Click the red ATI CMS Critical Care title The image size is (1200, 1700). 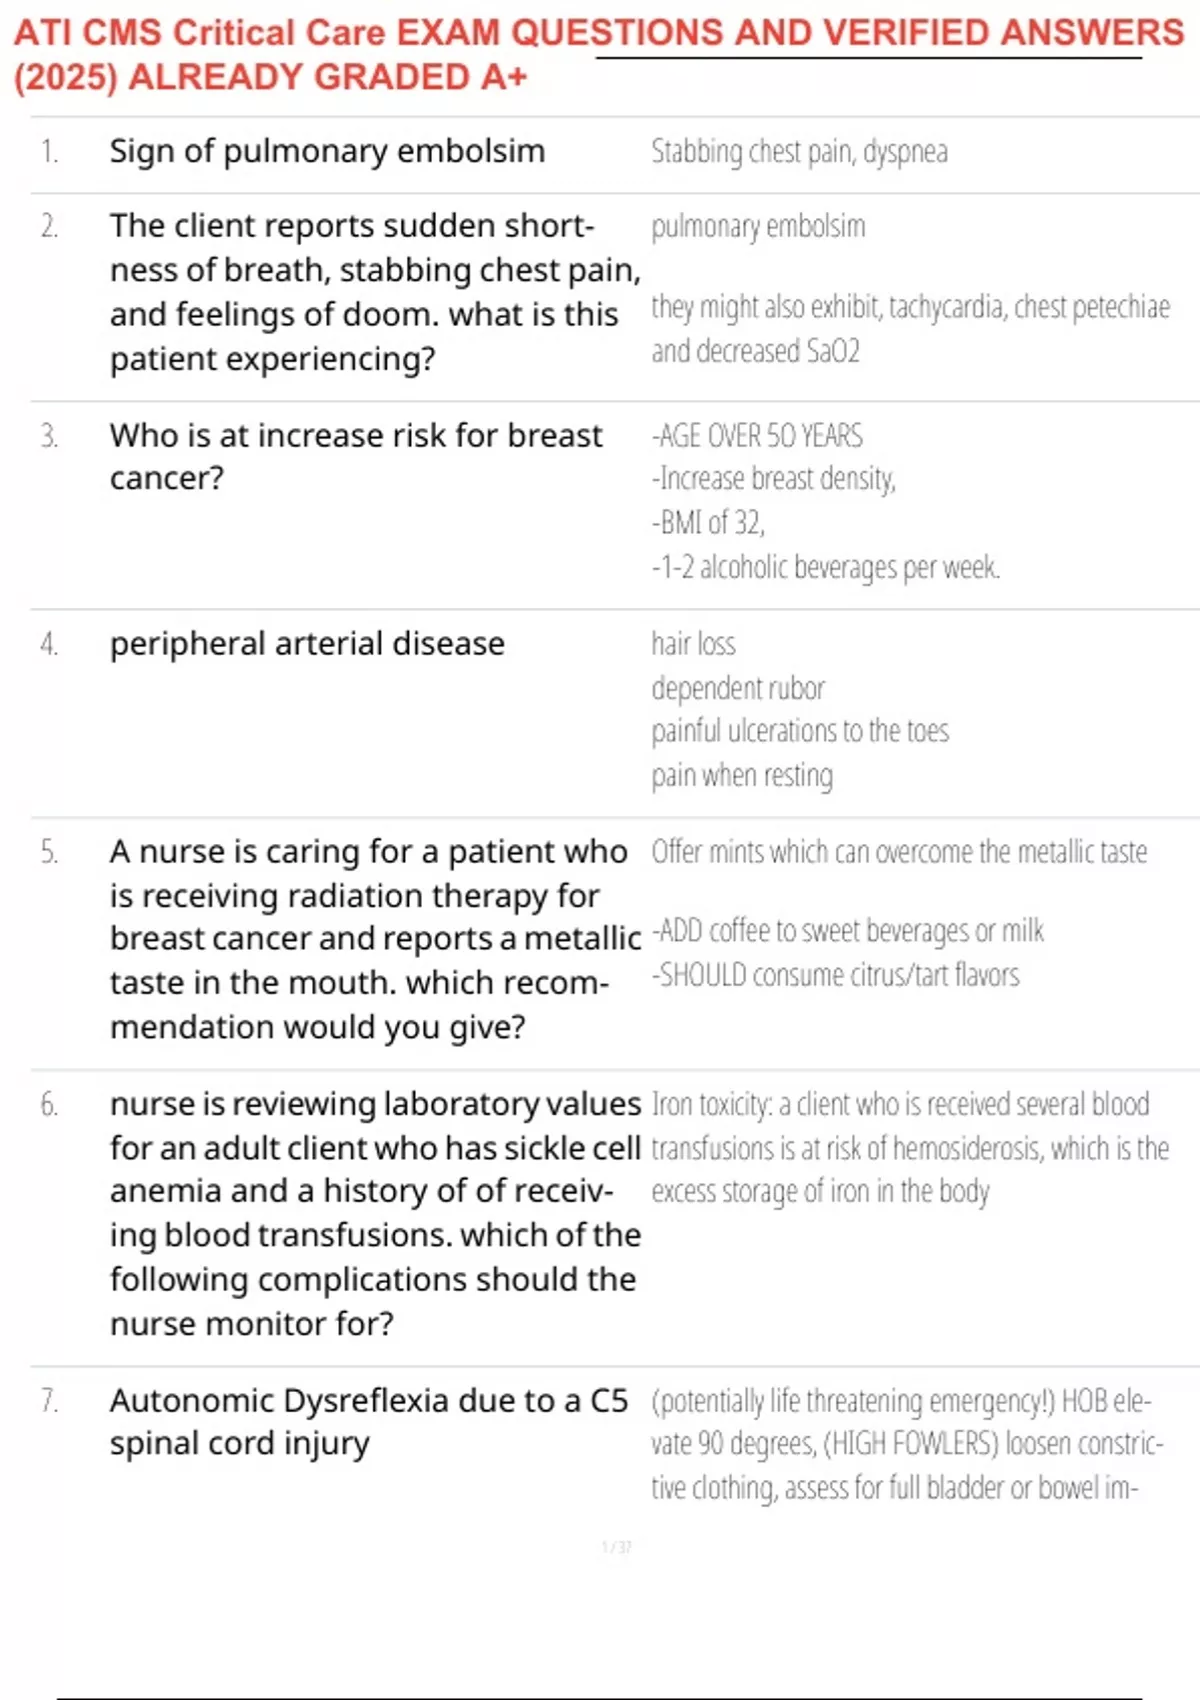tap(598, 54)
